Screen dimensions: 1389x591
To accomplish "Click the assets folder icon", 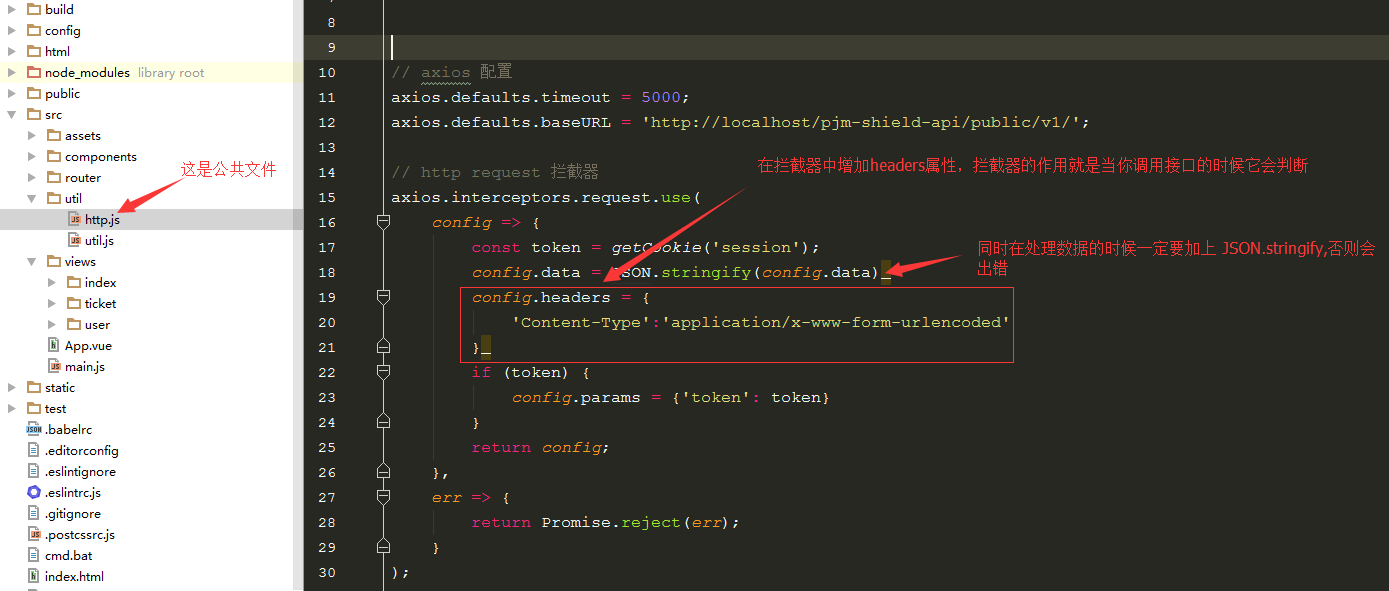I will pos(53,135).
